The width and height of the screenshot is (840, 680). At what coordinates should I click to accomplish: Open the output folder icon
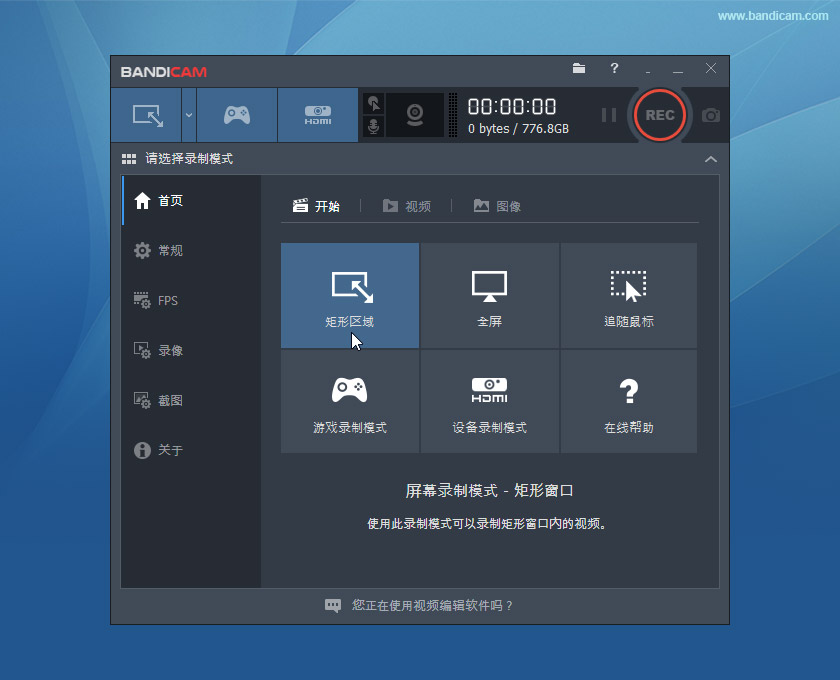tap(578, 70)
